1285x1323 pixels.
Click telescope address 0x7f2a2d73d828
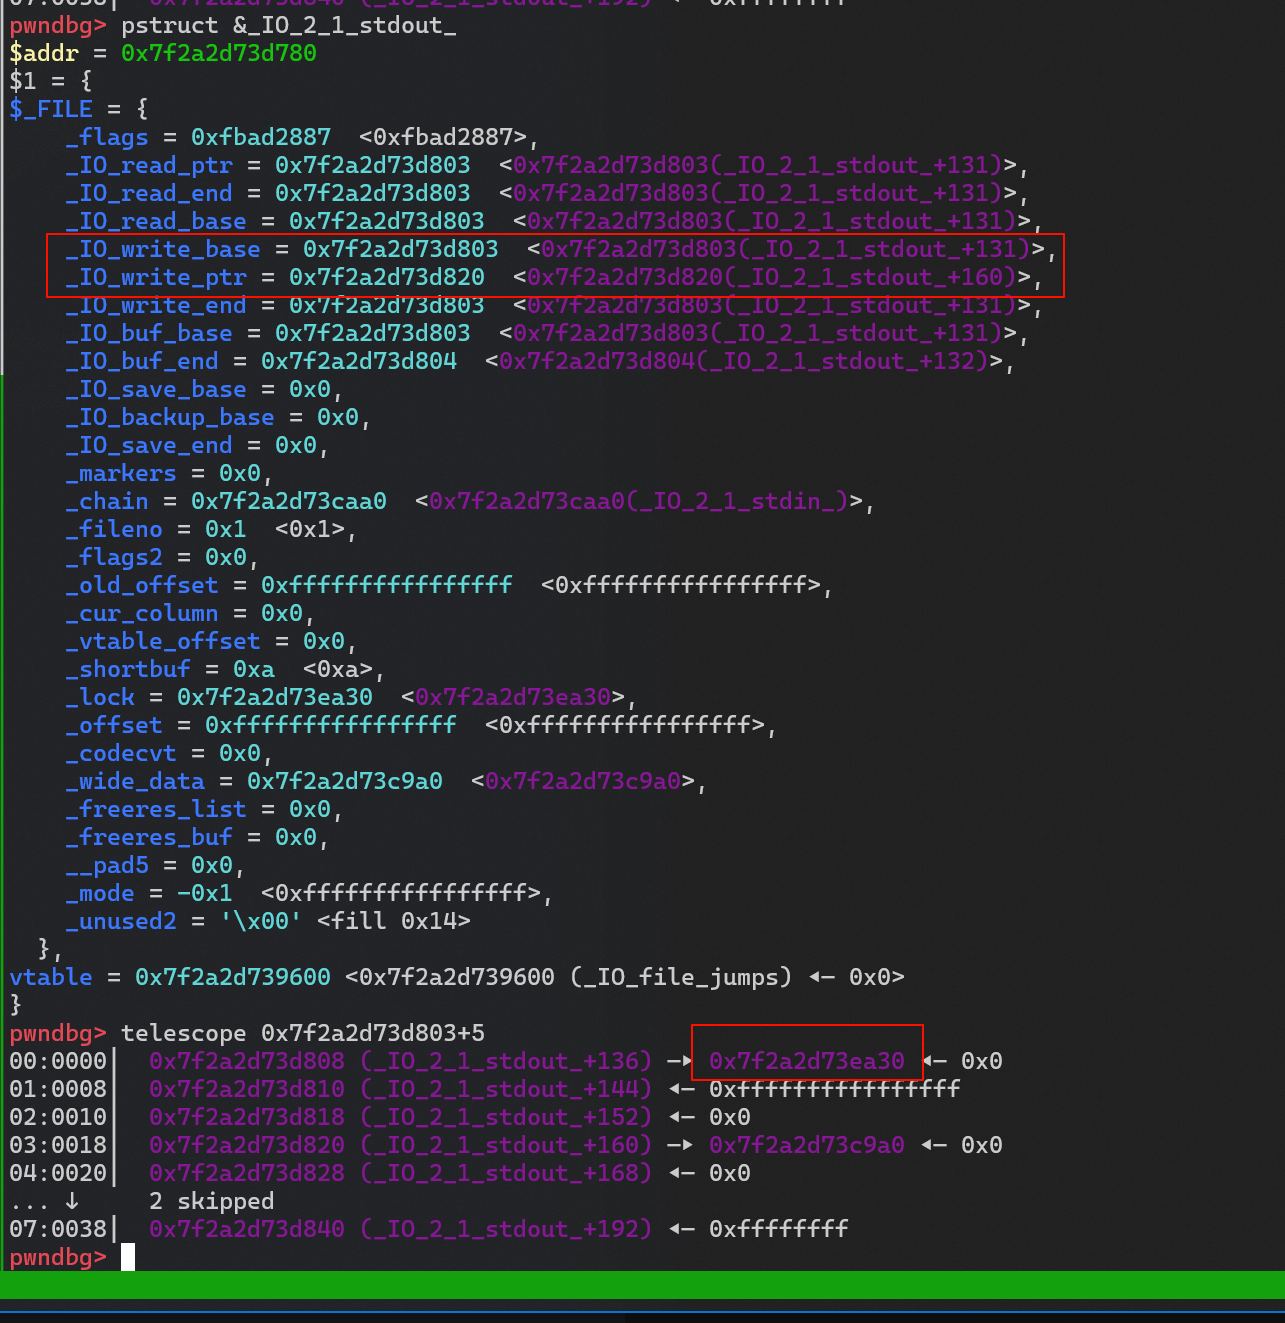(247, 1173)
